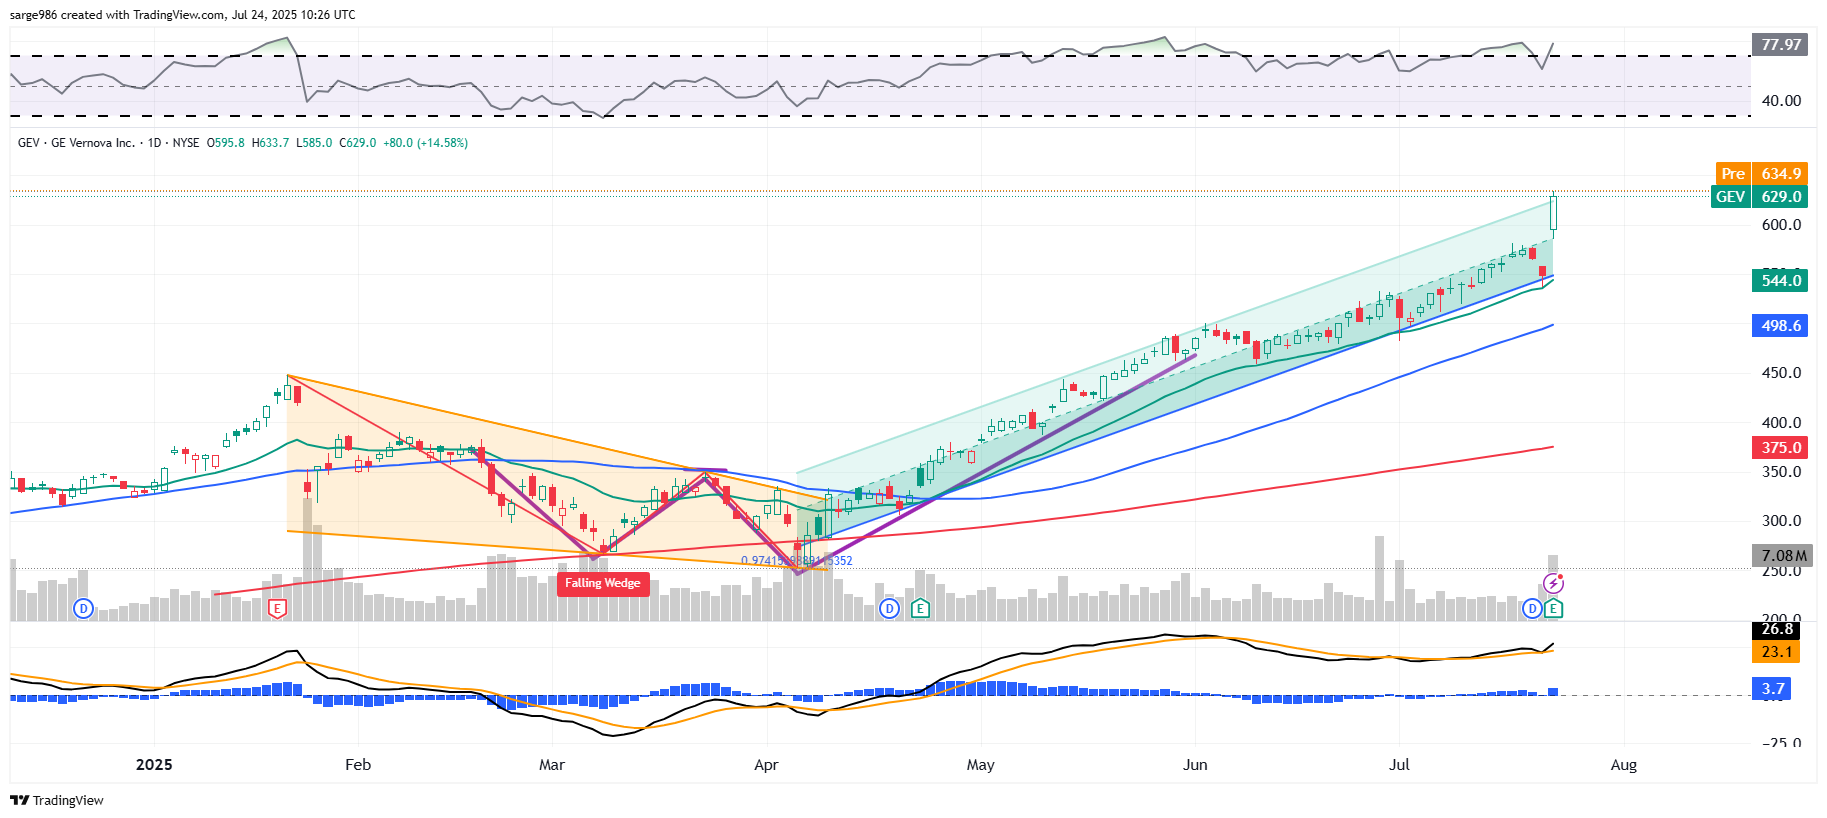This screenshot has width=1827, height=818.
Task: Click the Jun label on time axis
Action: click(1195, 765)
